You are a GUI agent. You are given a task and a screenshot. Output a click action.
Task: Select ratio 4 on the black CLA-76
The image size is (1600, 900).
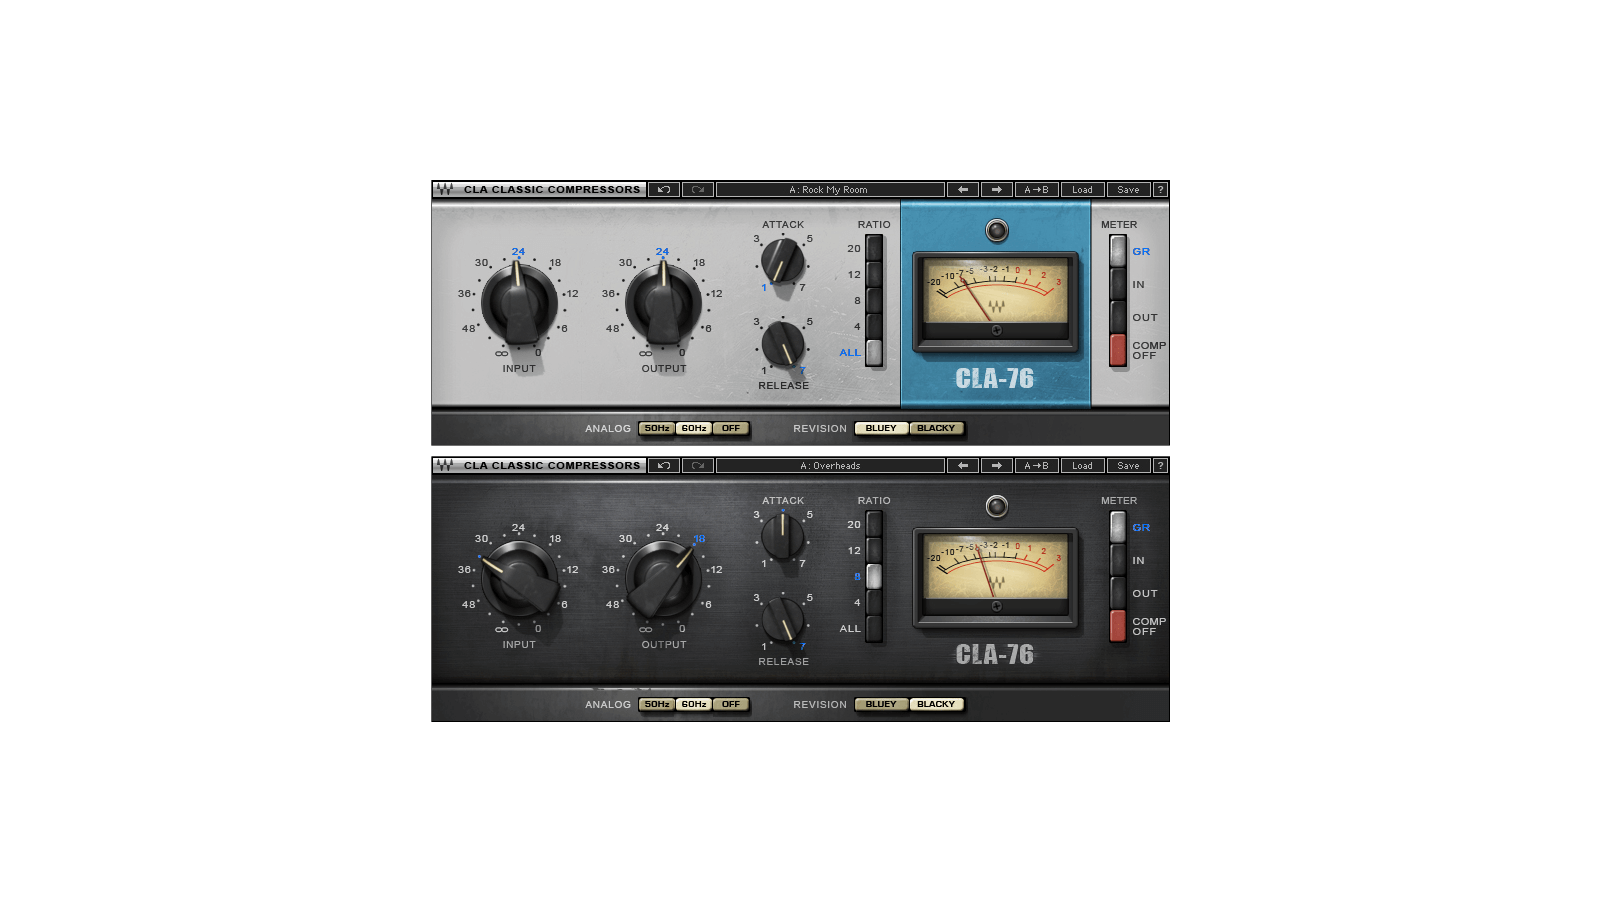874,602
